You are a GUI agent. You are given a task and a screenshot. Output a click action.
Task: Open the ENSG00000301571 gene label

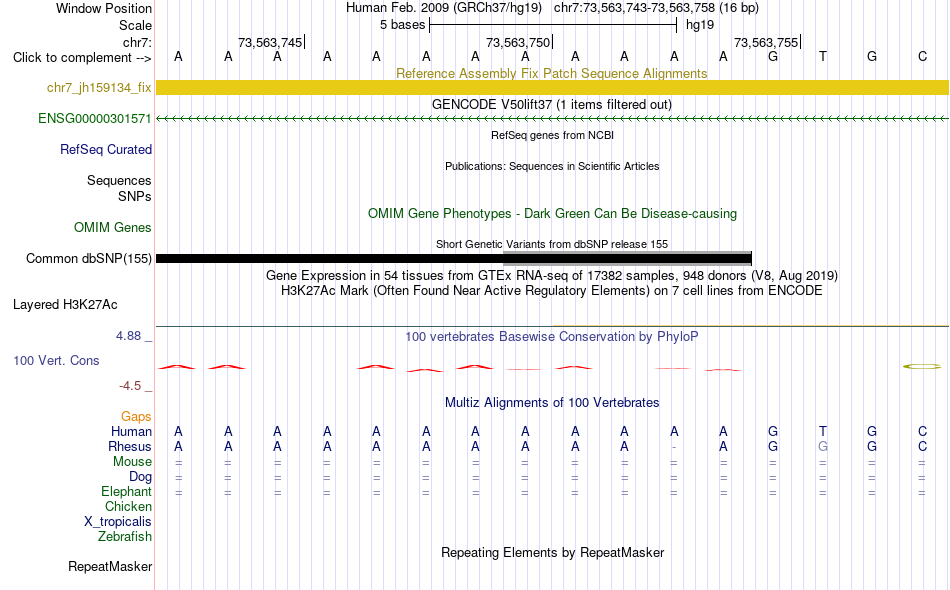tap(95, 119)
